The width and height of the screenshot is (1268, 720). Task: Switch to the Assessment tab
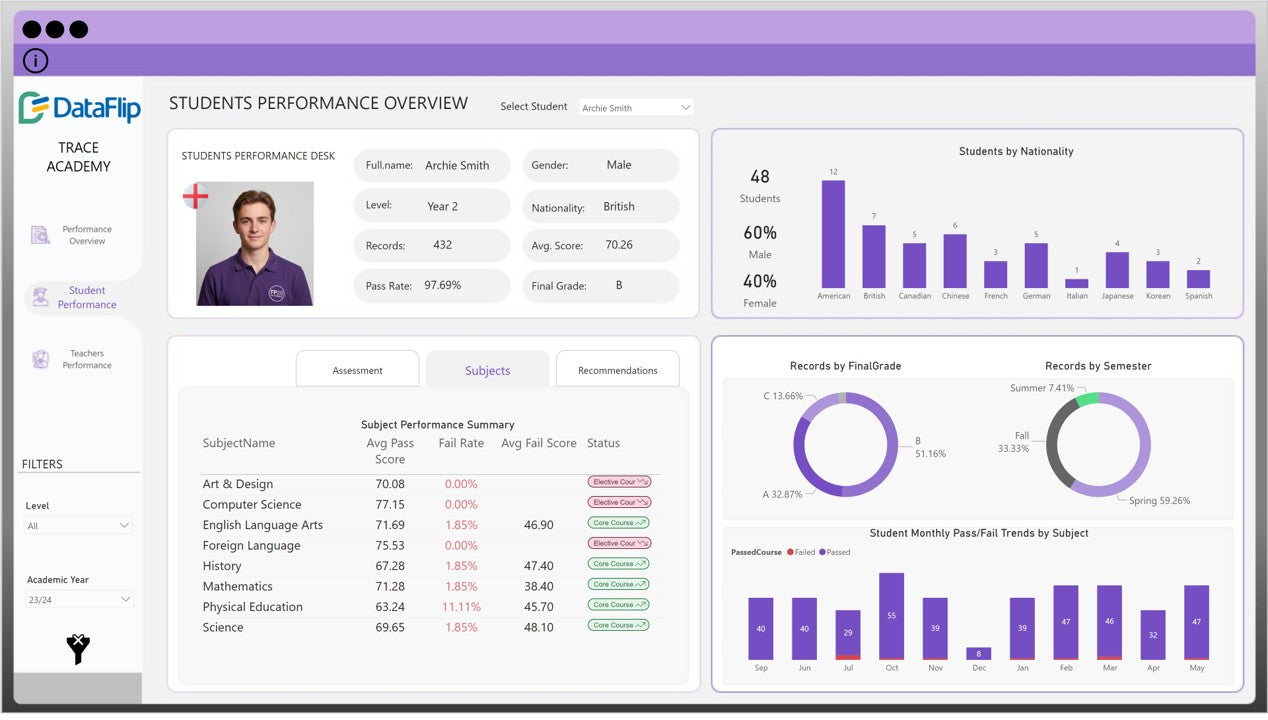pos(357,369)
